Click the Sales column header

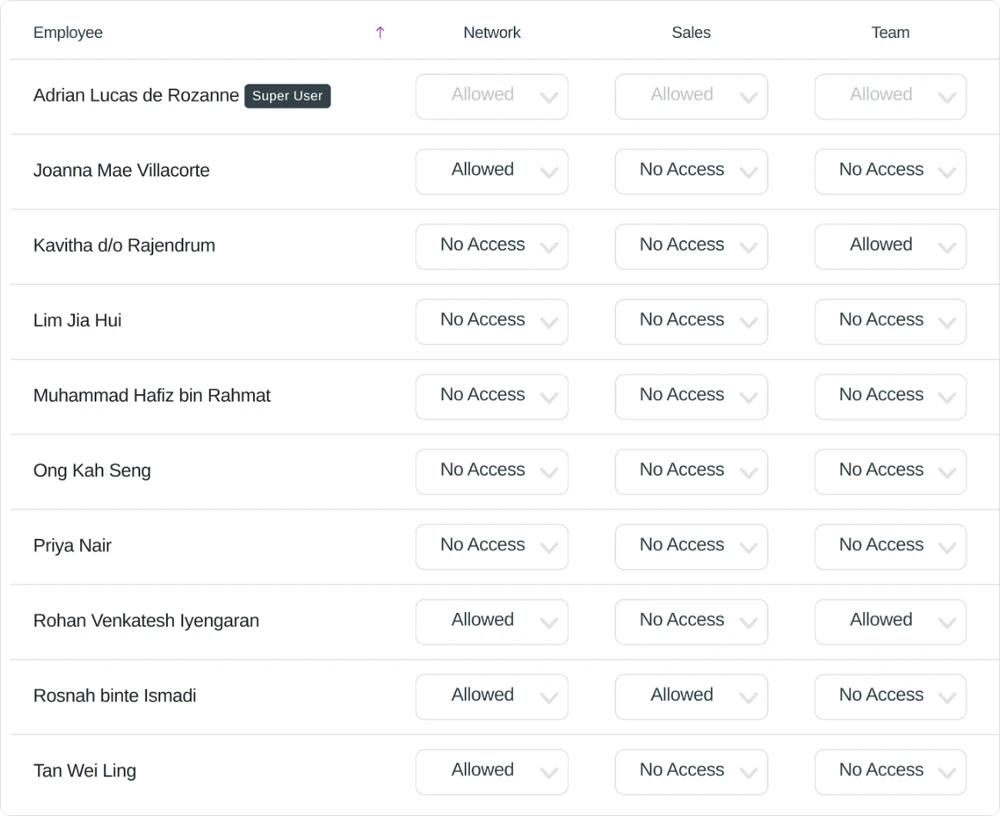691,33
